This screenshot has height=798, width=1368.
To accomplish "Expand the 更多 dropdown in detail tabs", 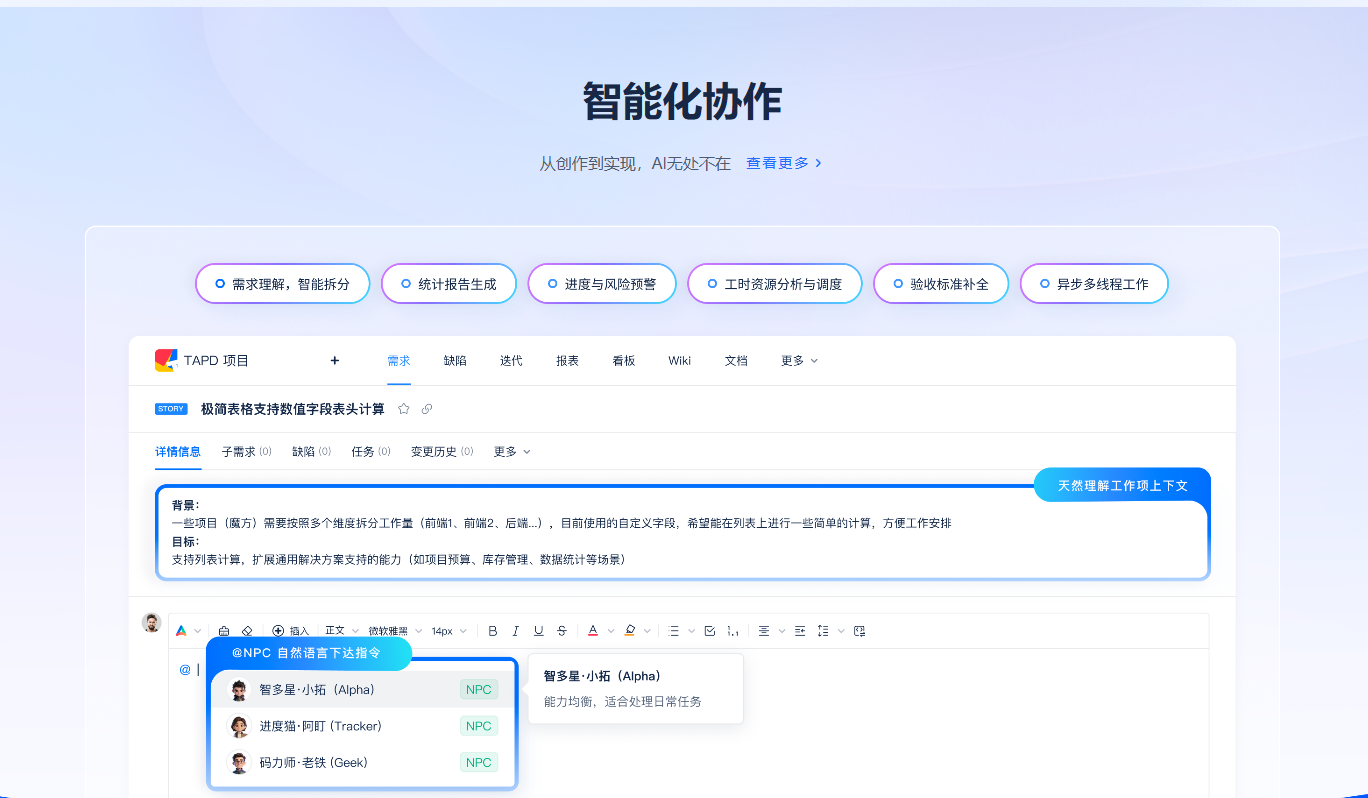I will (x=512, y=452).
